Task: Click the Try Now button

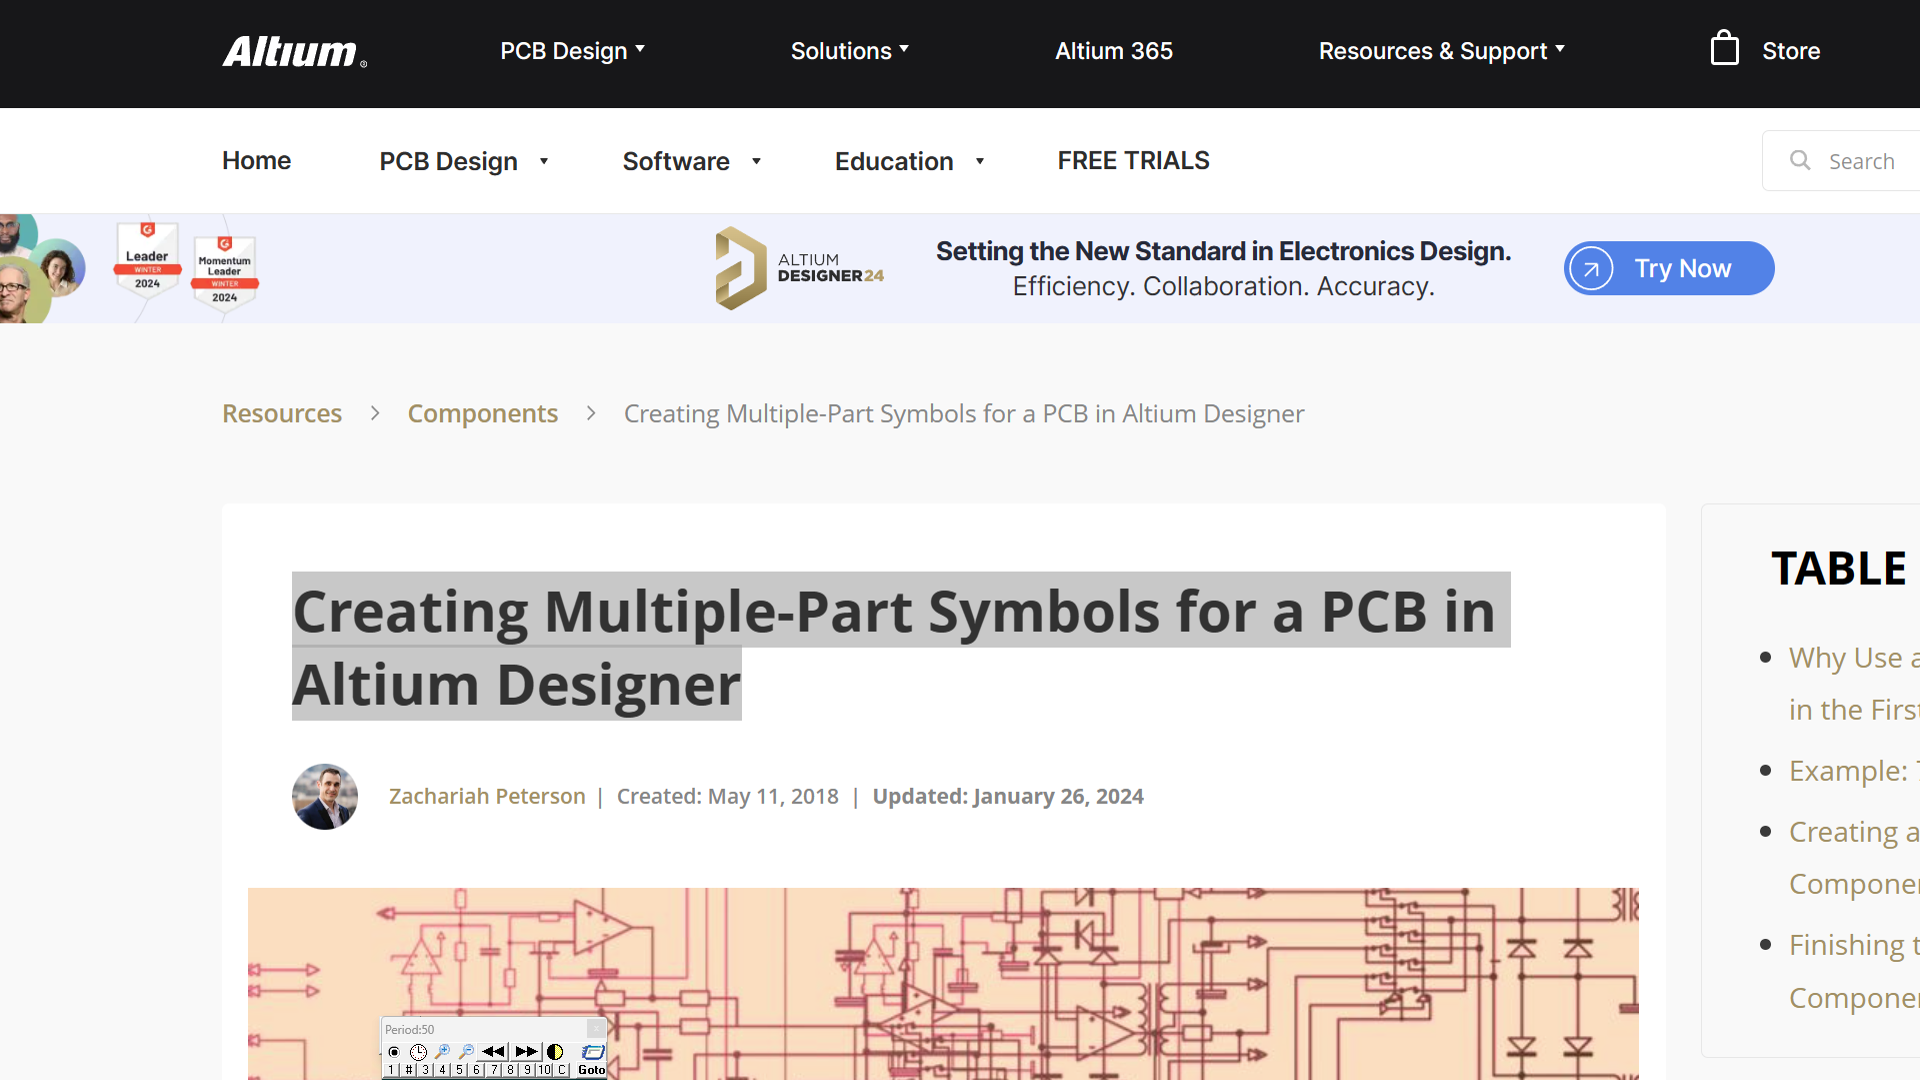Action: (1669, 268)
